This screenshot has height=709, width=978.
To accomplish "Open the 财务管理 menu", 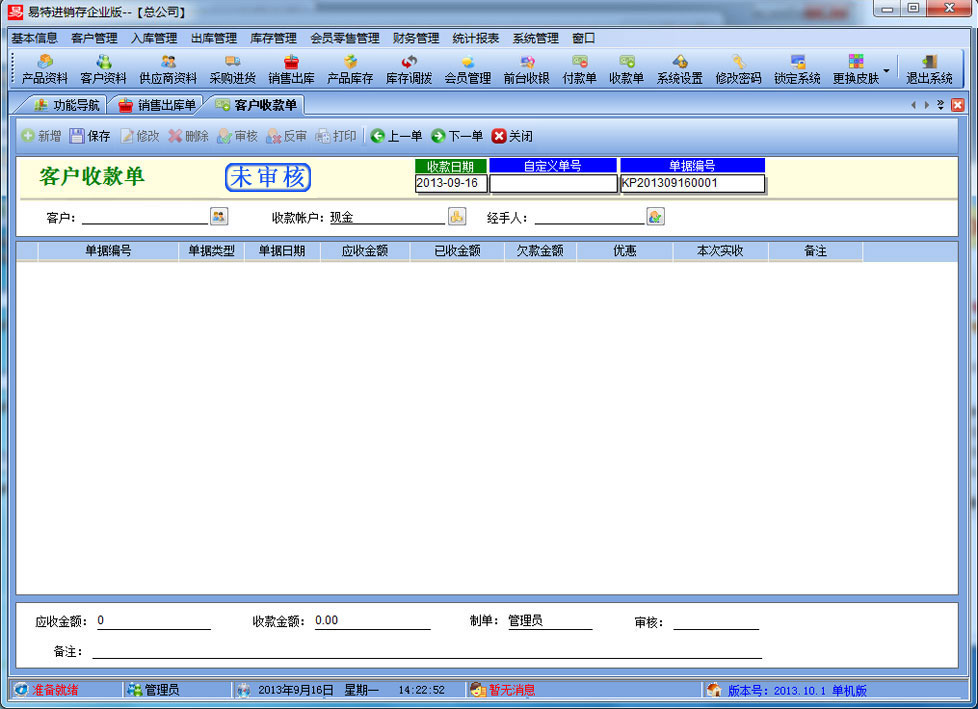I will [x=416, y=38].
